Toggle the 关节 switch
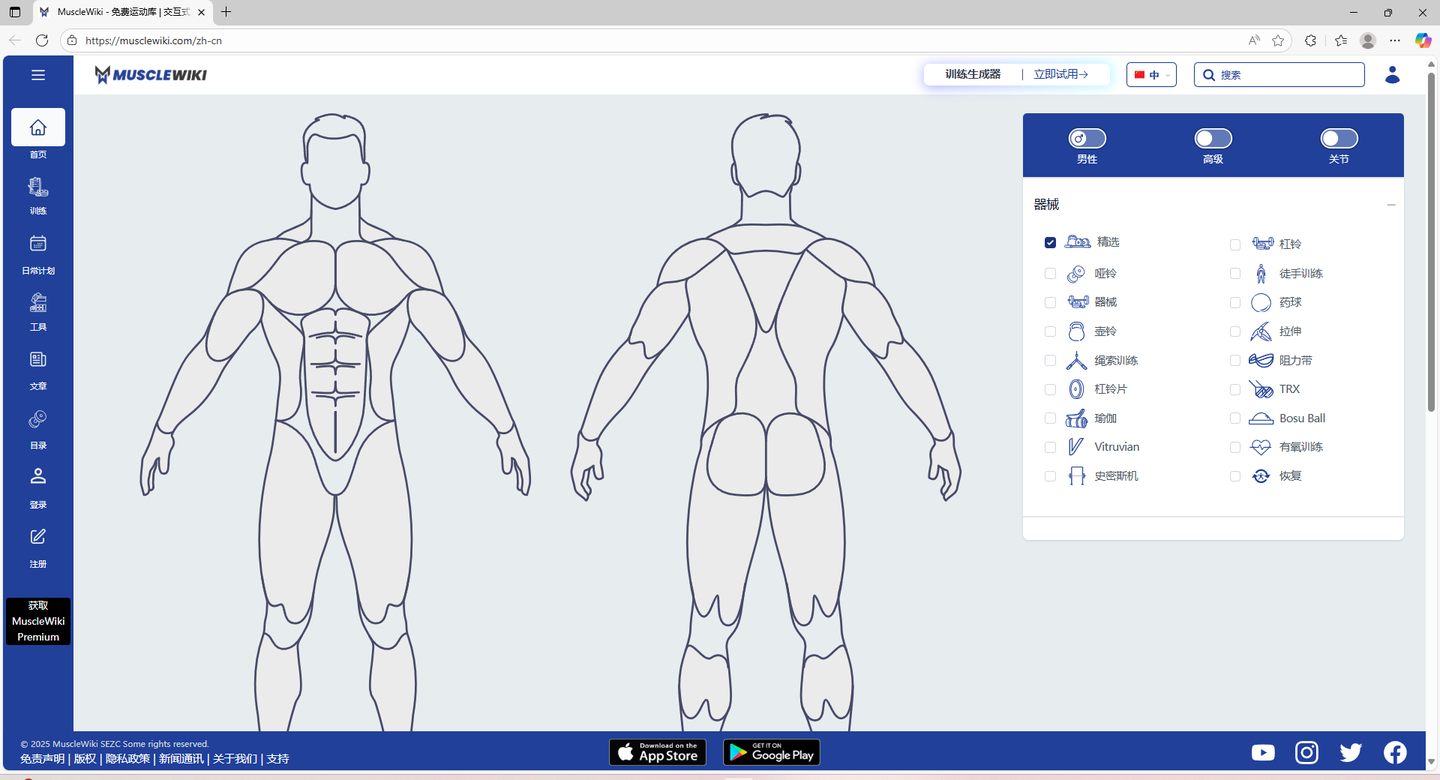This screenshot has height=780, width=1440. tap(1339, 138)
